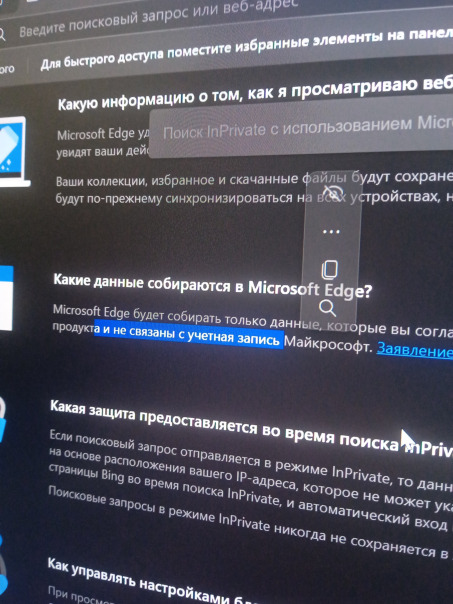The height and width of the screenshot is (604, 453).
Task: Click the favorites bar item ending in 'ого'
Action: click(7, 70)
